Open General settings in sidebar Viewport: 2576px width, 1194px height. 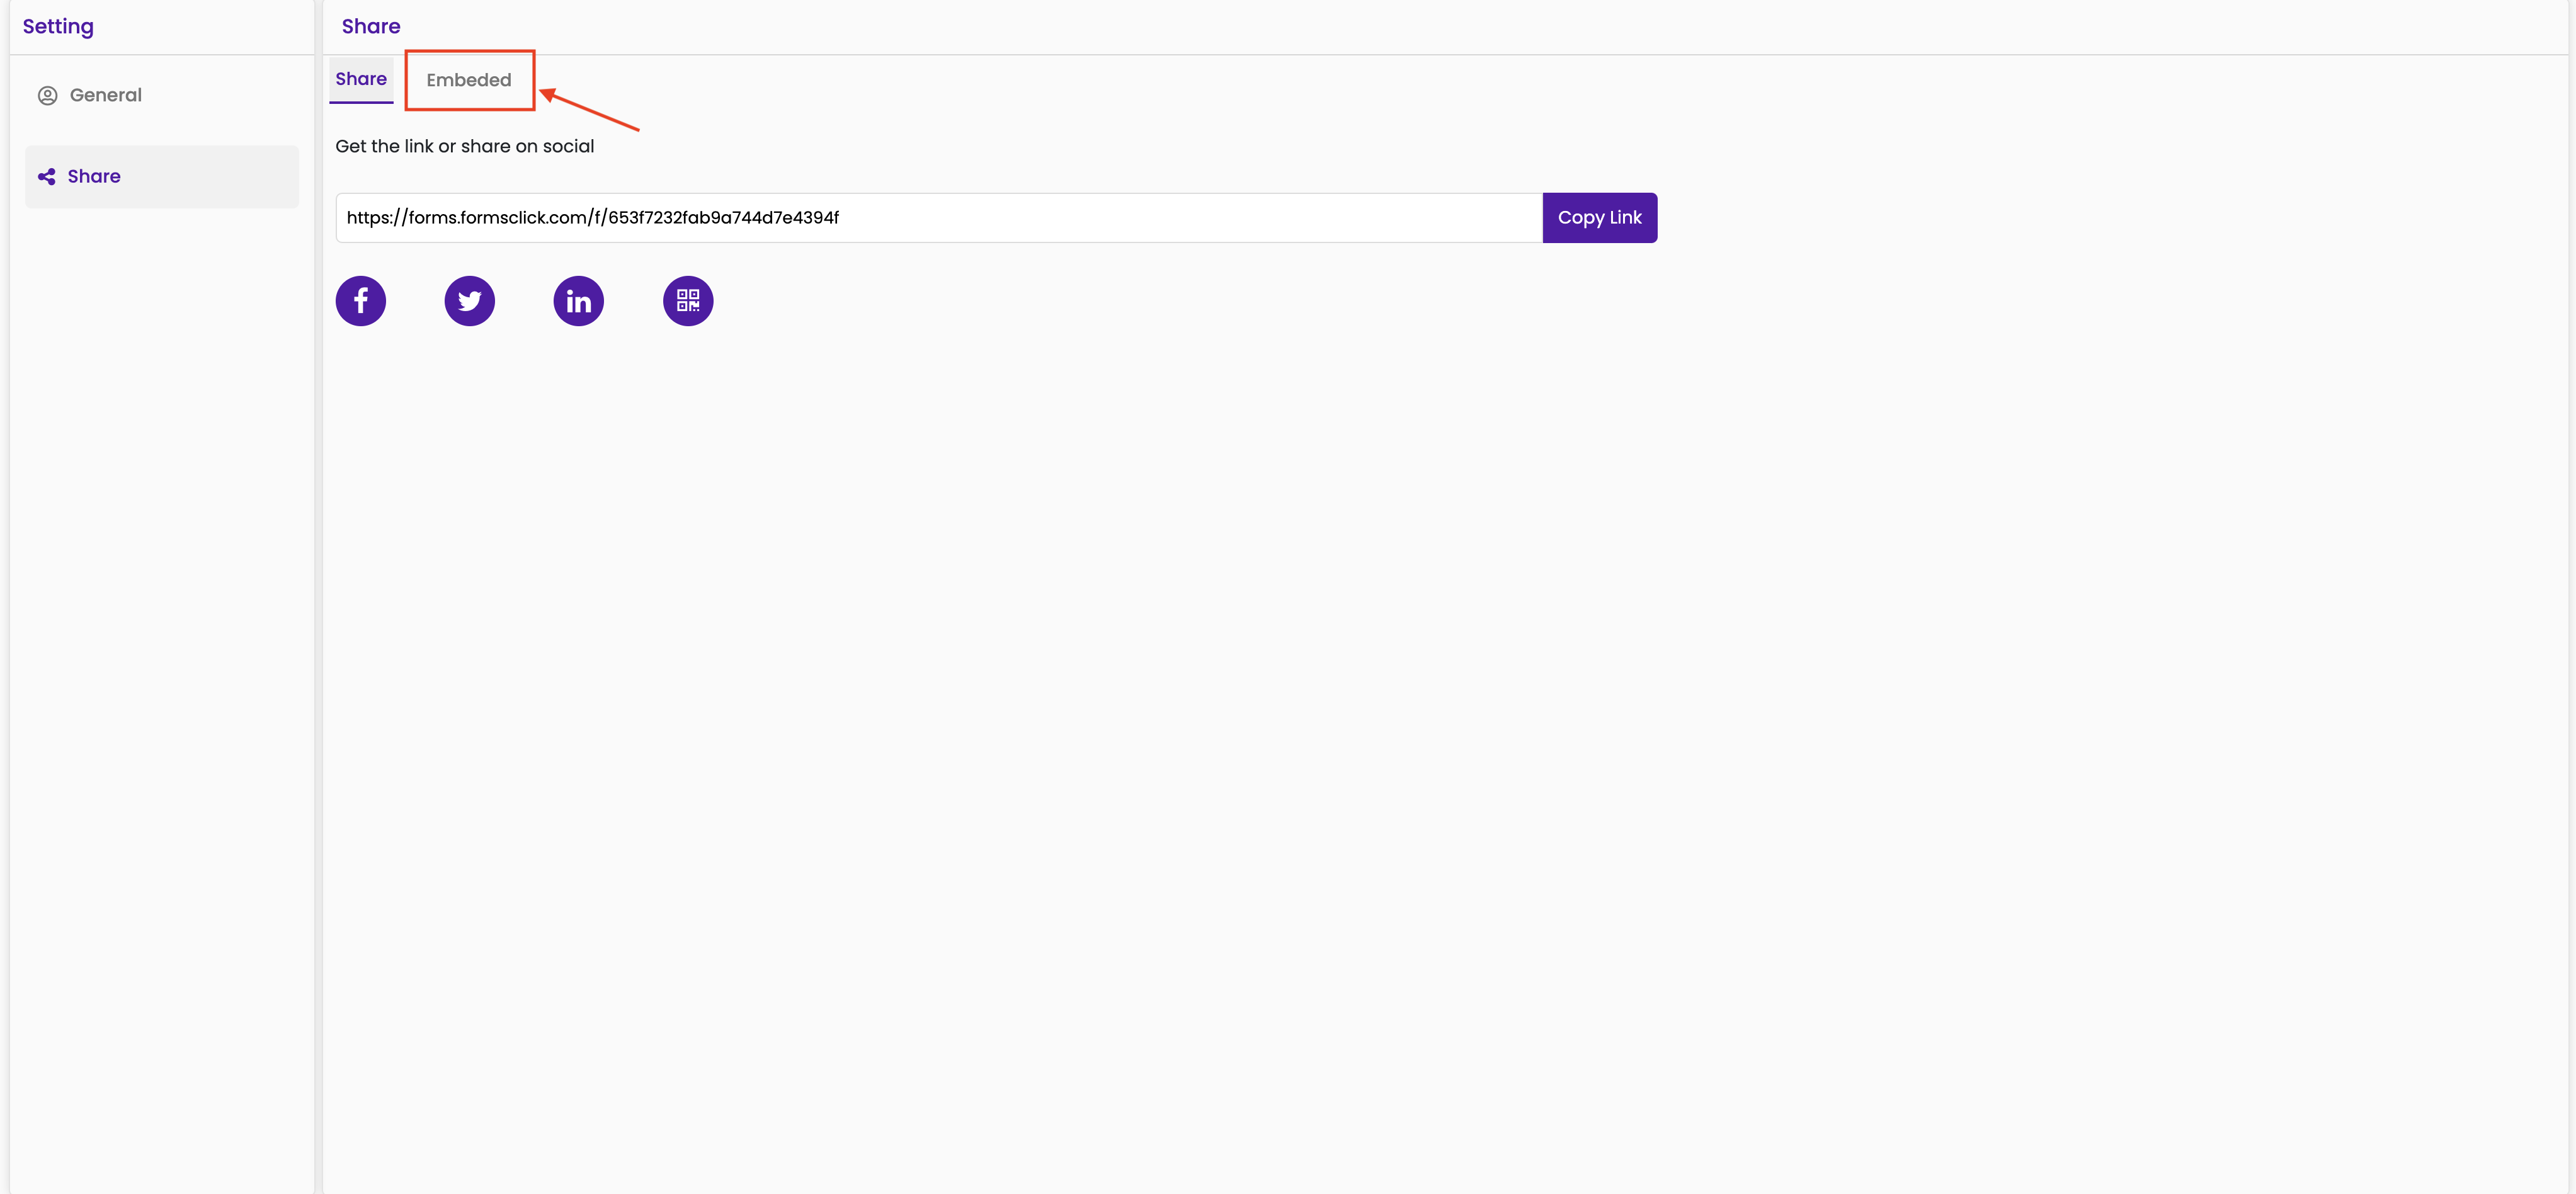pyautogui.click(x=162, y=96)
